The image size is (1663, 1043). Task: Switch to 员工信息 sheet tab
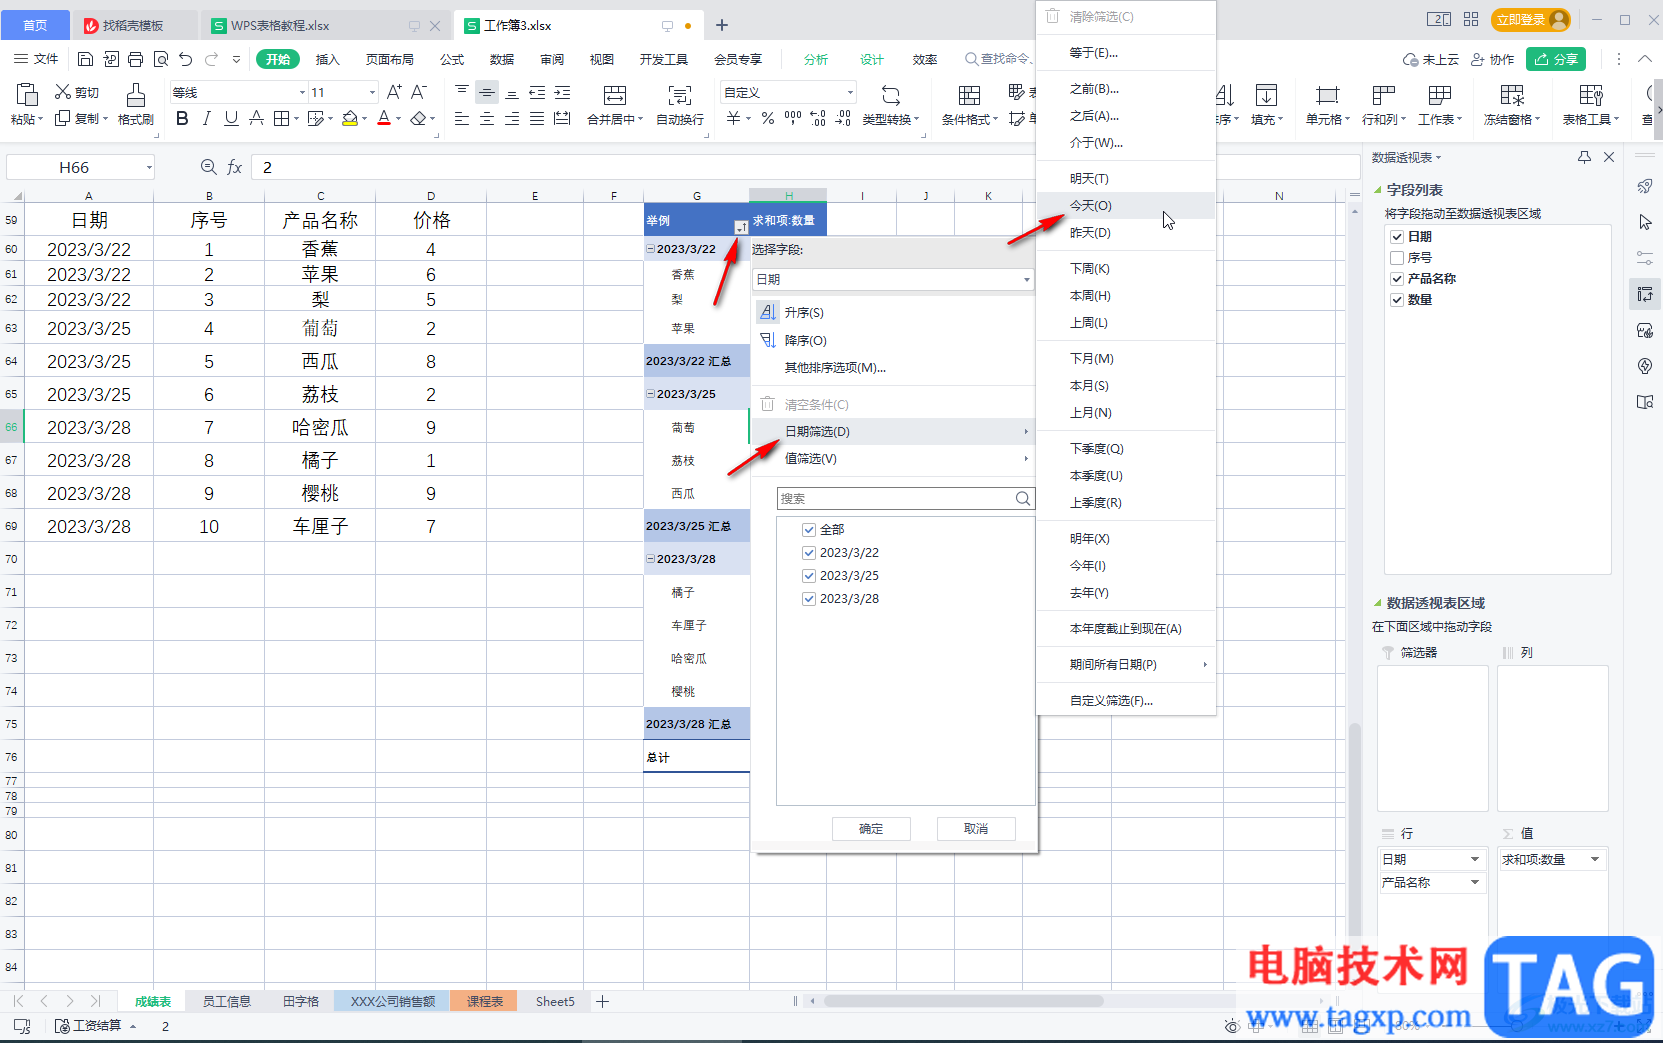click(227, 1001)
